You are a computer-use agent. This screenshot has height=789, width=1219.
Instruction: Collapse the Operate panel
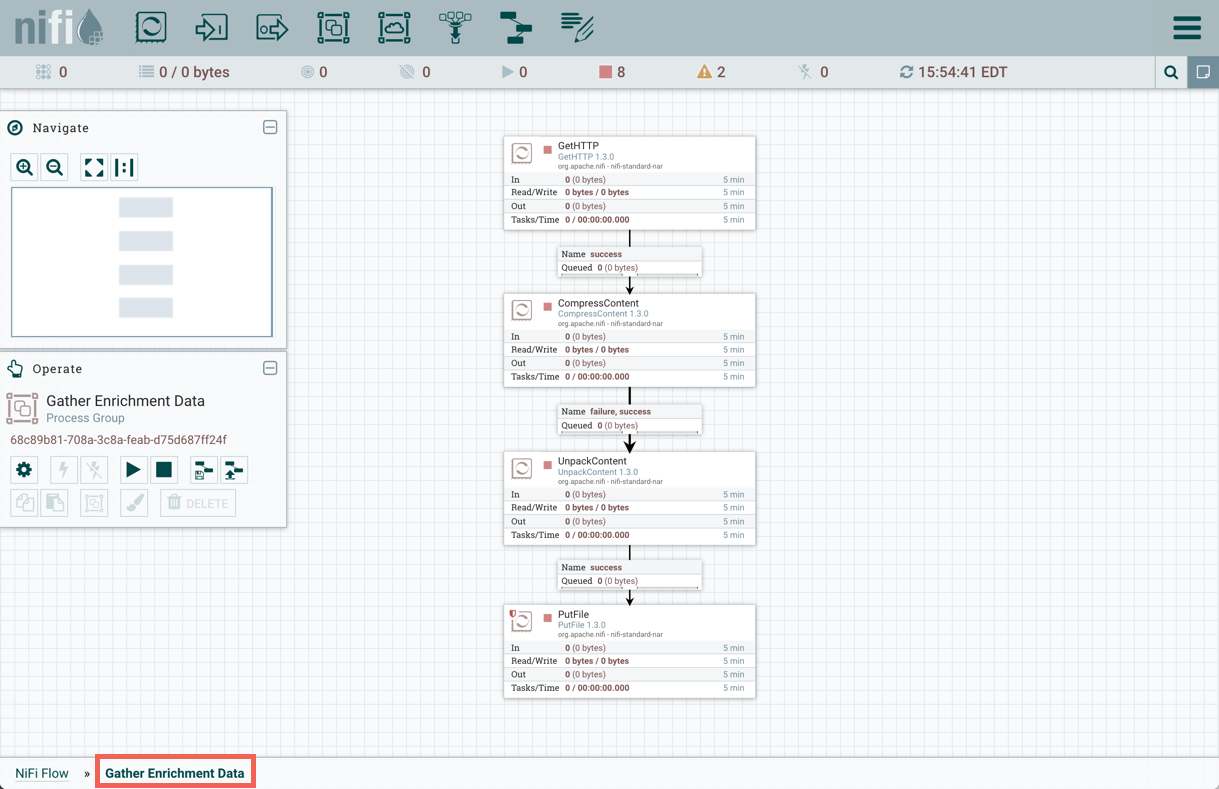pyautogui.click(x=270, y=368)
